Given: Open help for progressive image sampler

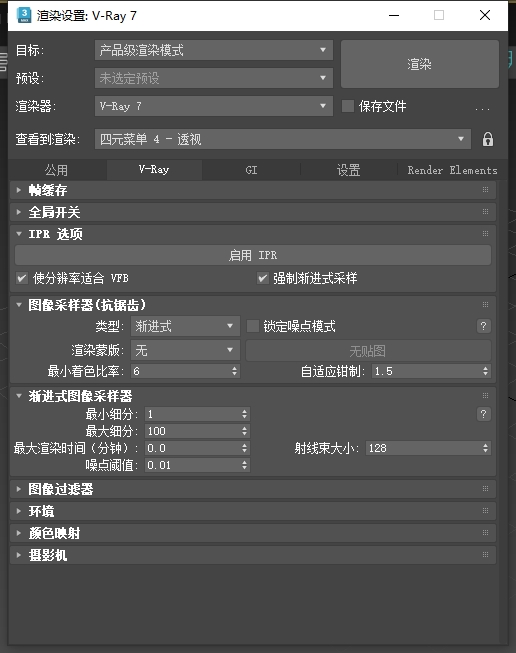Looking at the screenshot, I should 484,414.
